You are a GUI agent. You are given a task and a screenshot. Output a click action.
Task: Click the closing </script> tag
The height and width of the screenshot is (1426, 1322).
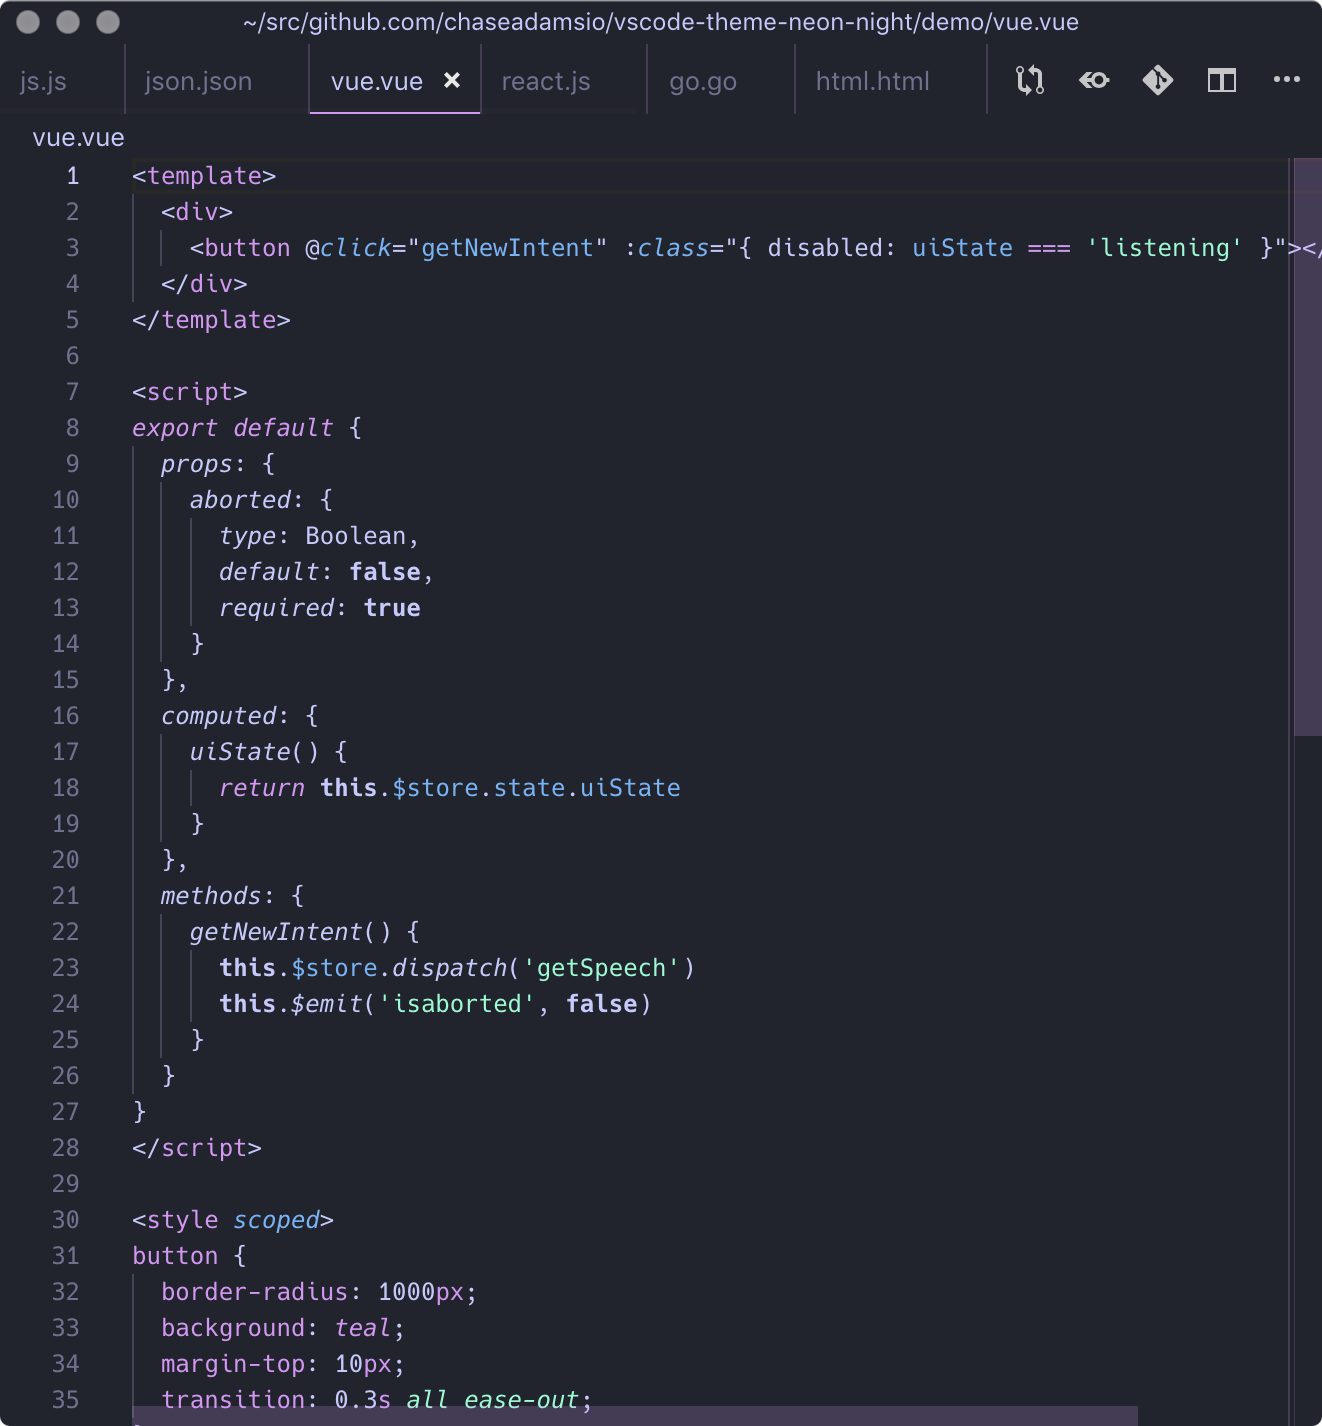click(197, 1148)
